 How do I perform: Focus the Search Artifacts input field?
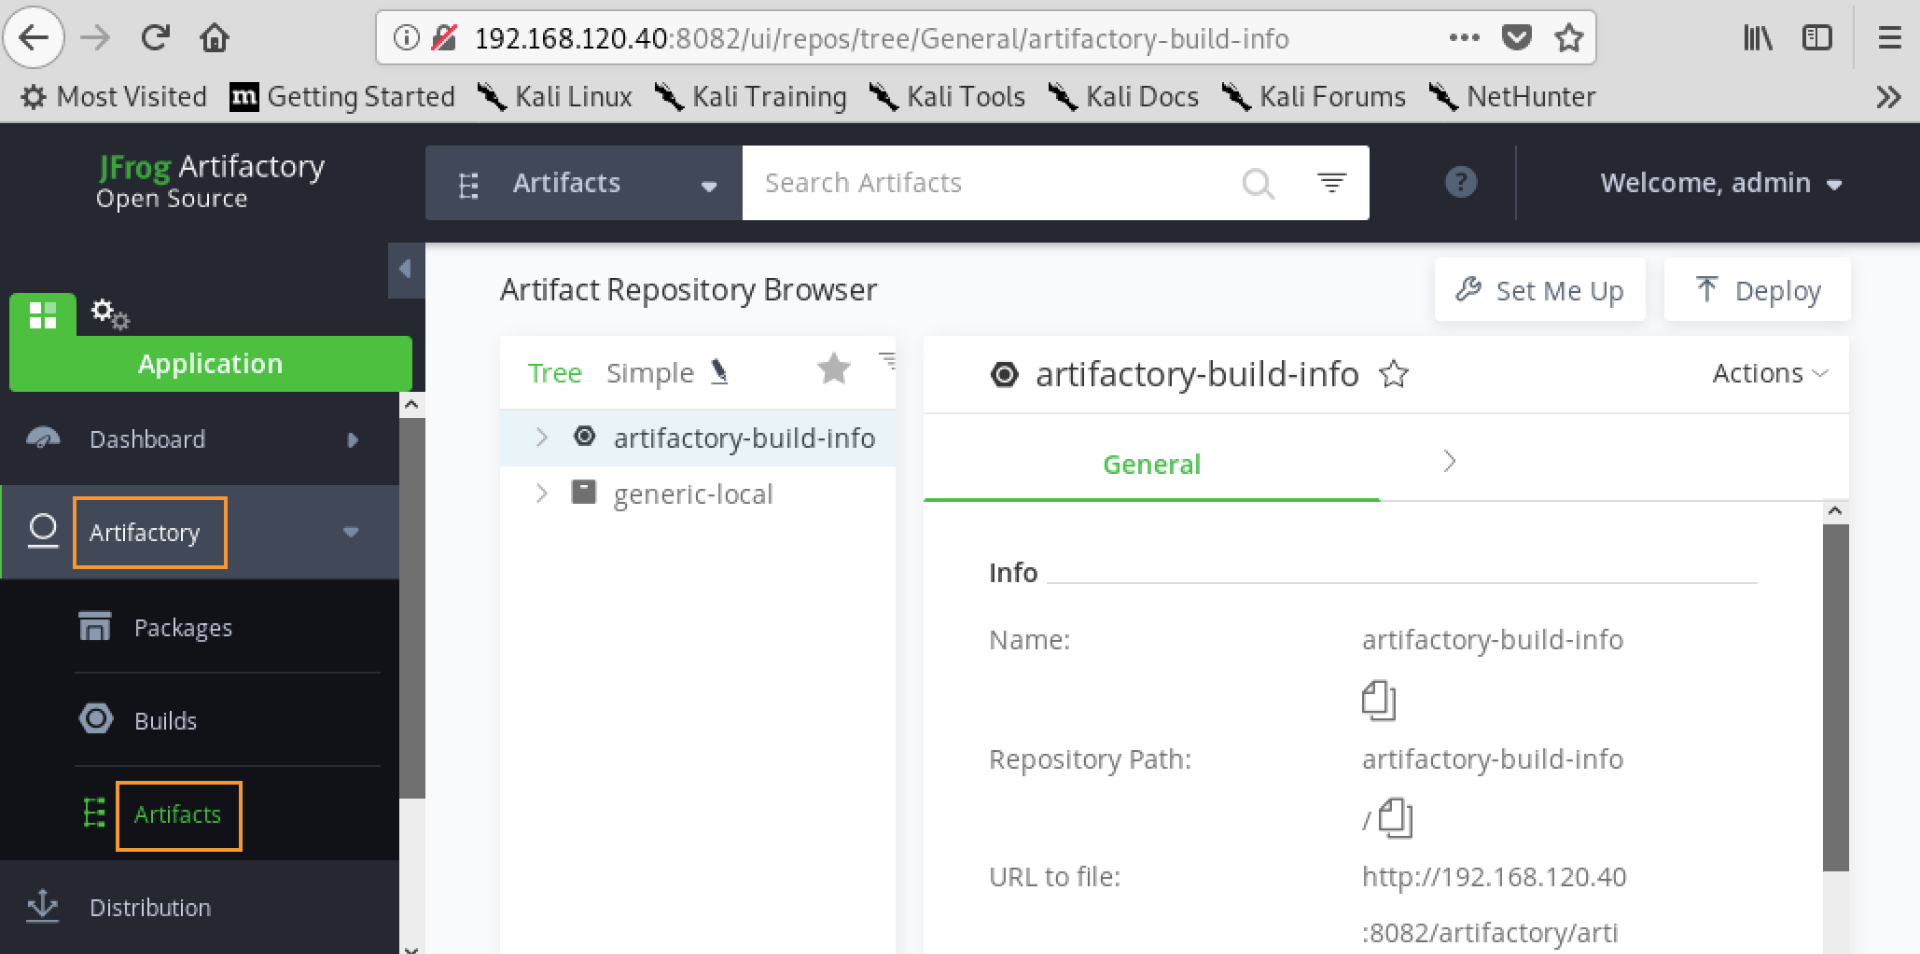[x=990, y=183]
